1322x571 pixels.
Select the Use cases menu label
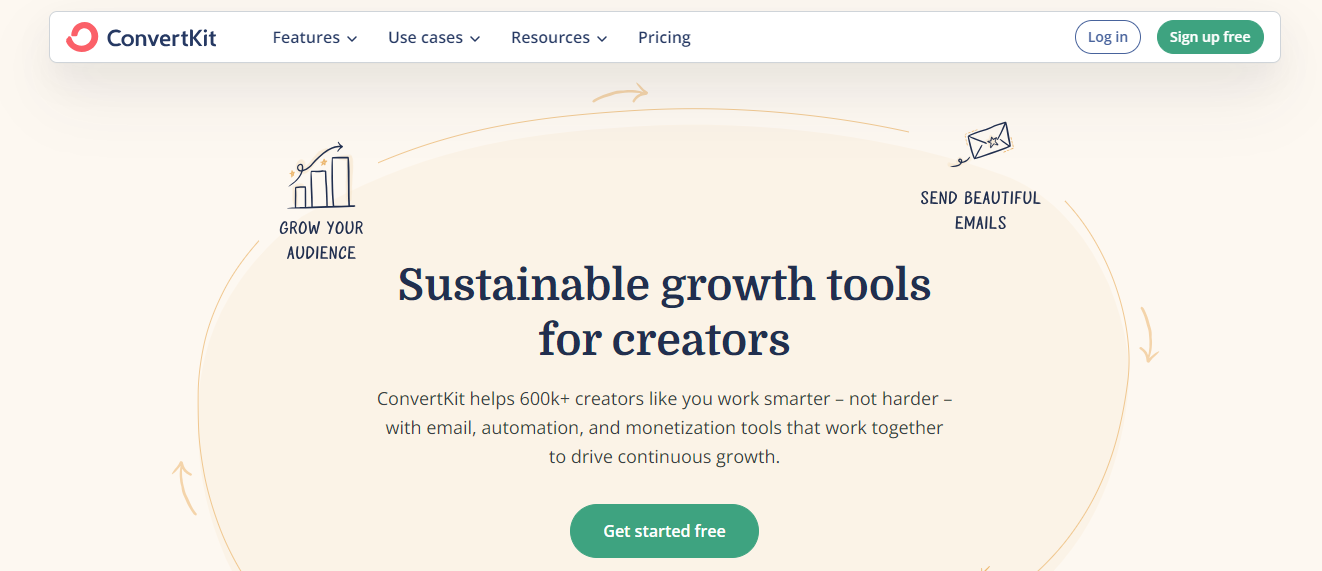coord(425,38)
